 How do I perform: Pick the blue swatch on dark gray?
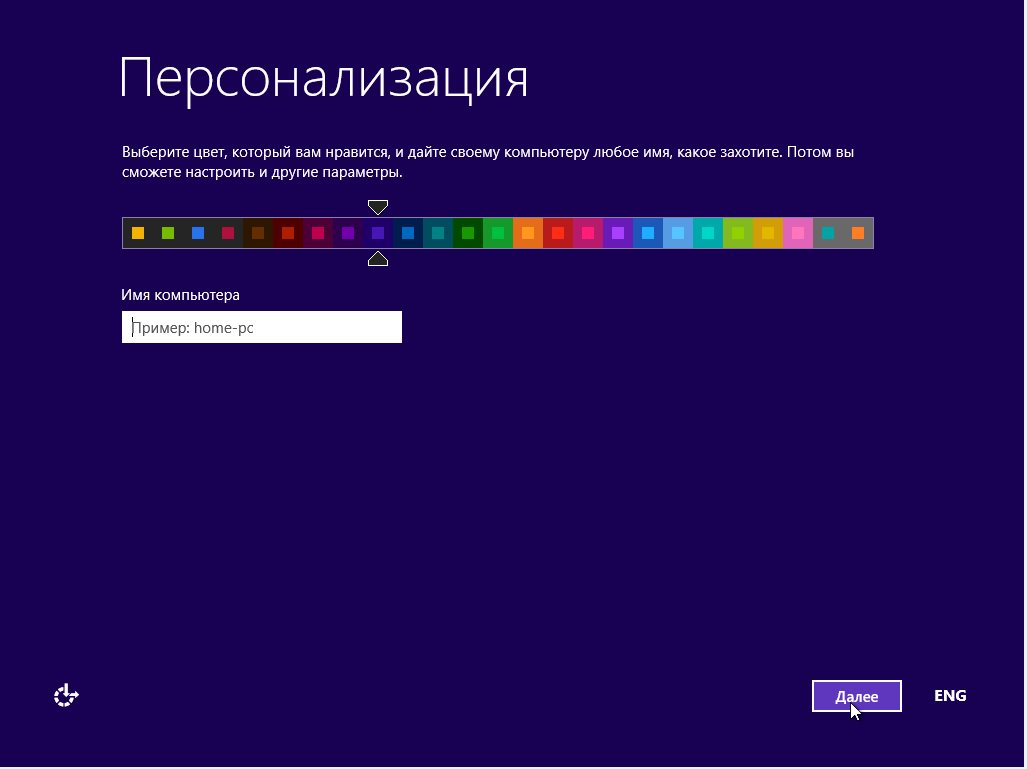coord(198,234)
